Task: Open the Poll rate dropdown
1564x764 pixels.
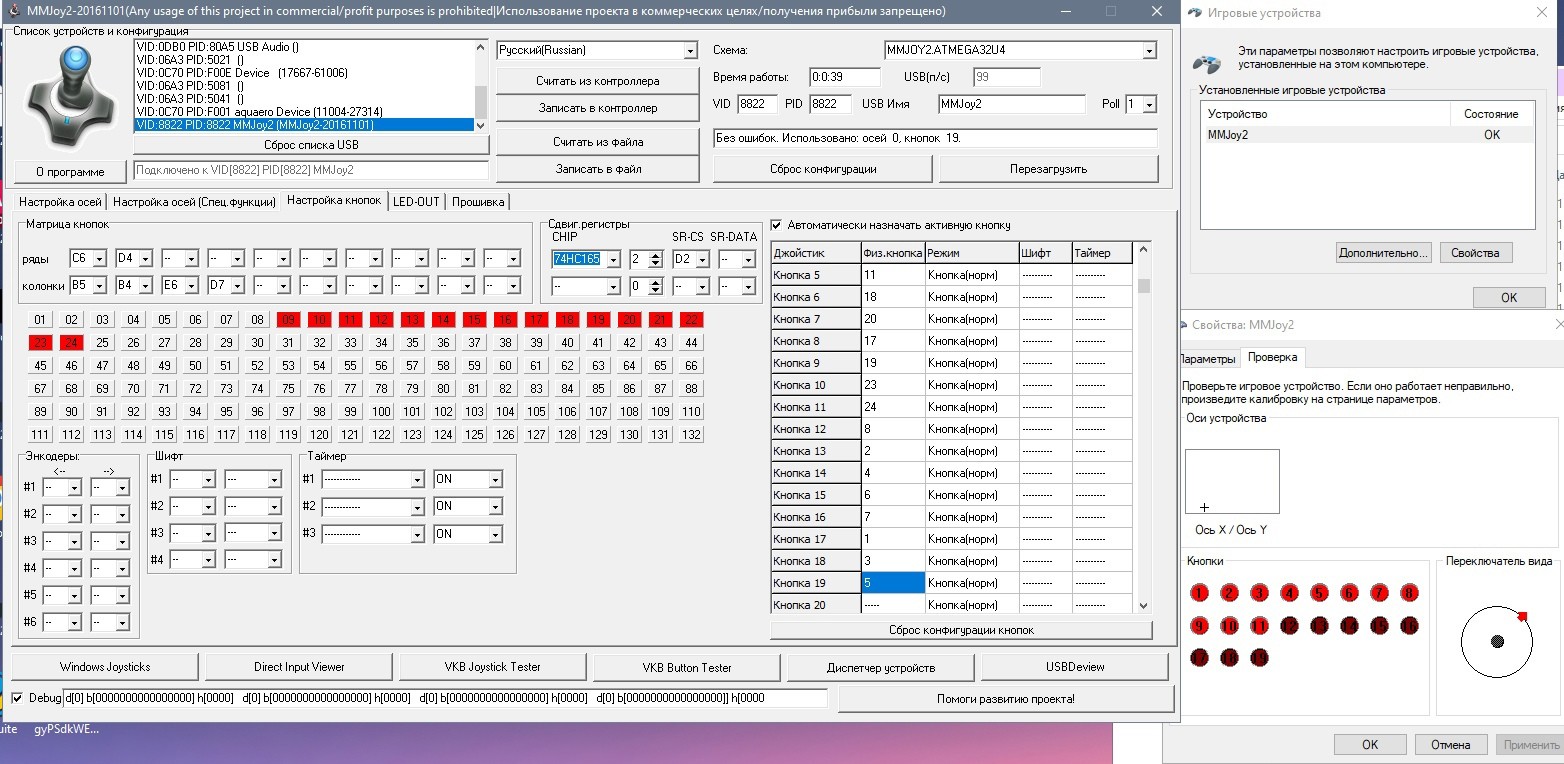Action: pos(1149,105)
